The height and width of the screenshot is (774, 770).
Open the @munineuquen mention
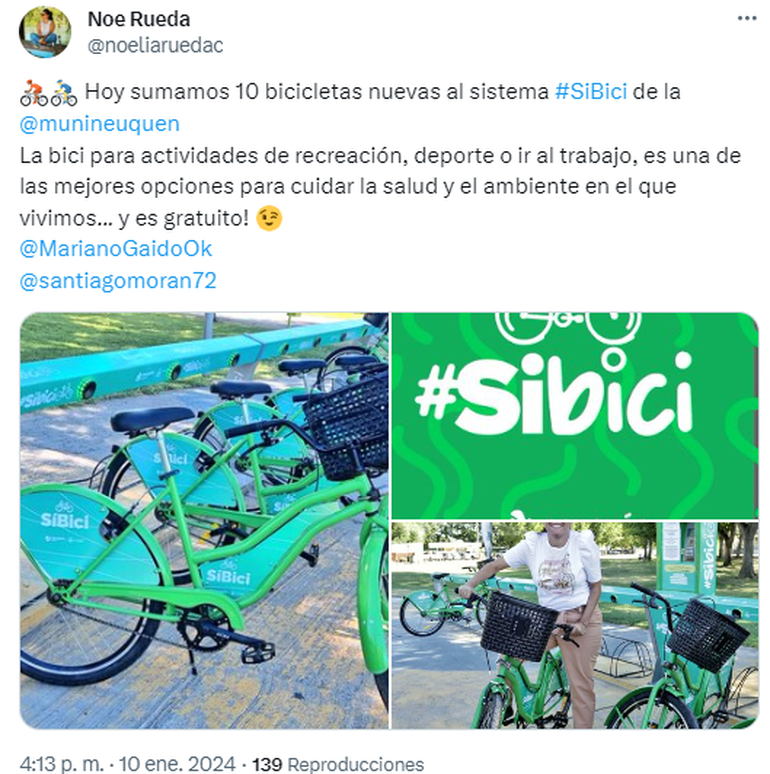point(99,124)
